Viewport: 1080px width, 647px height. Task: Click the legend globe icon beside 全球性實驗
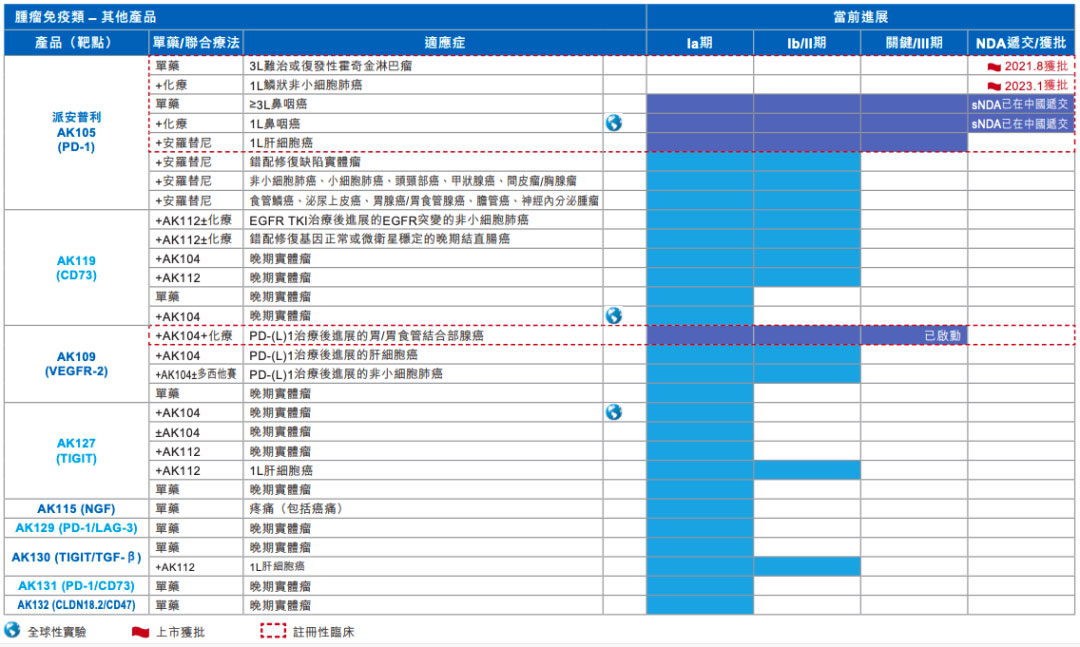pos(12,631)
